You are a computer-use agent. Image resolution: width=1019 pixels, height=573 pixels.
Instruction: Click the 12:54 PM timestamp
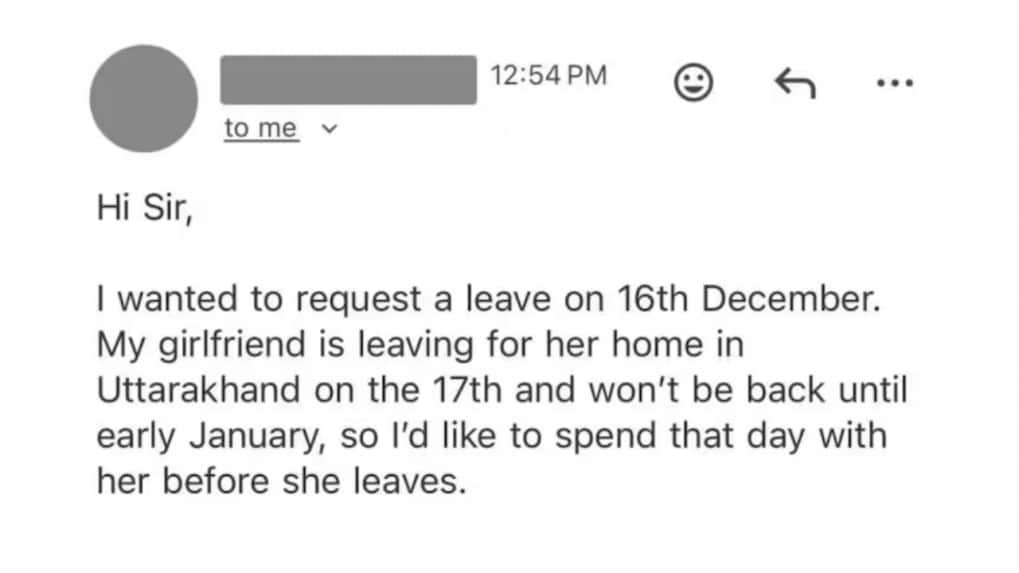click(x=548, y=76)
